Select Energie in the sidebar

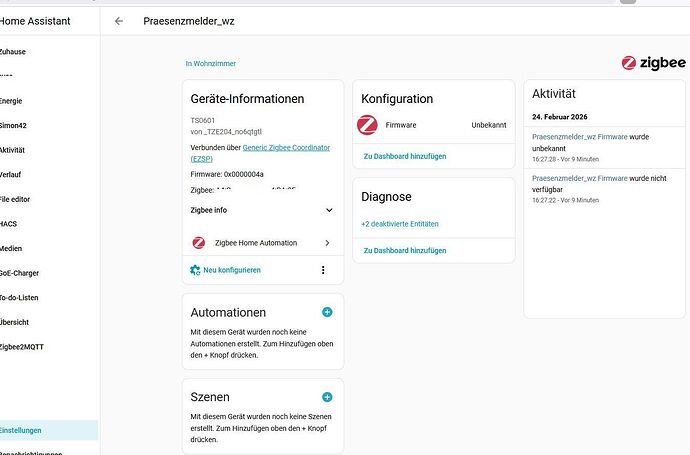[x=11, y=101]
